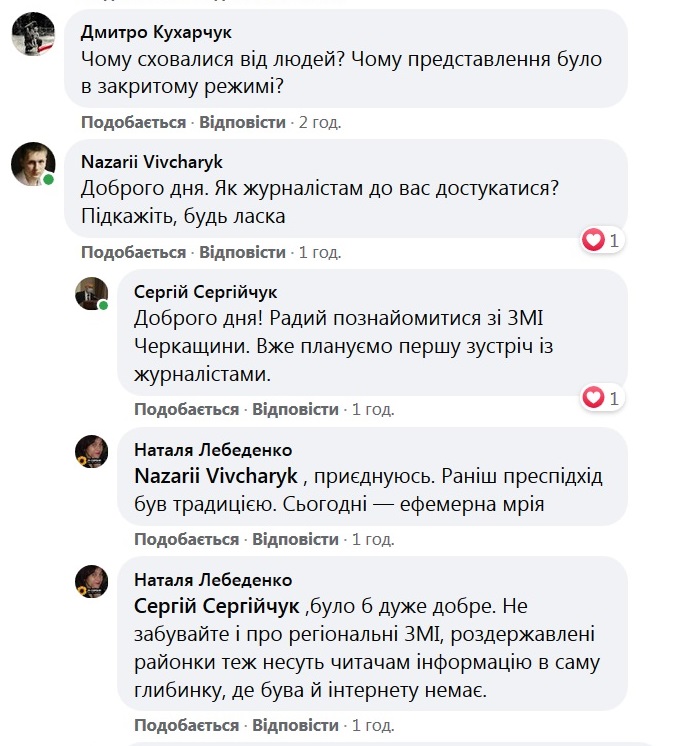The image size is (677, 746).
Task: Open the Nazarii Vivcharyk mention in Наталя's reply
Action: coord(216,477)
